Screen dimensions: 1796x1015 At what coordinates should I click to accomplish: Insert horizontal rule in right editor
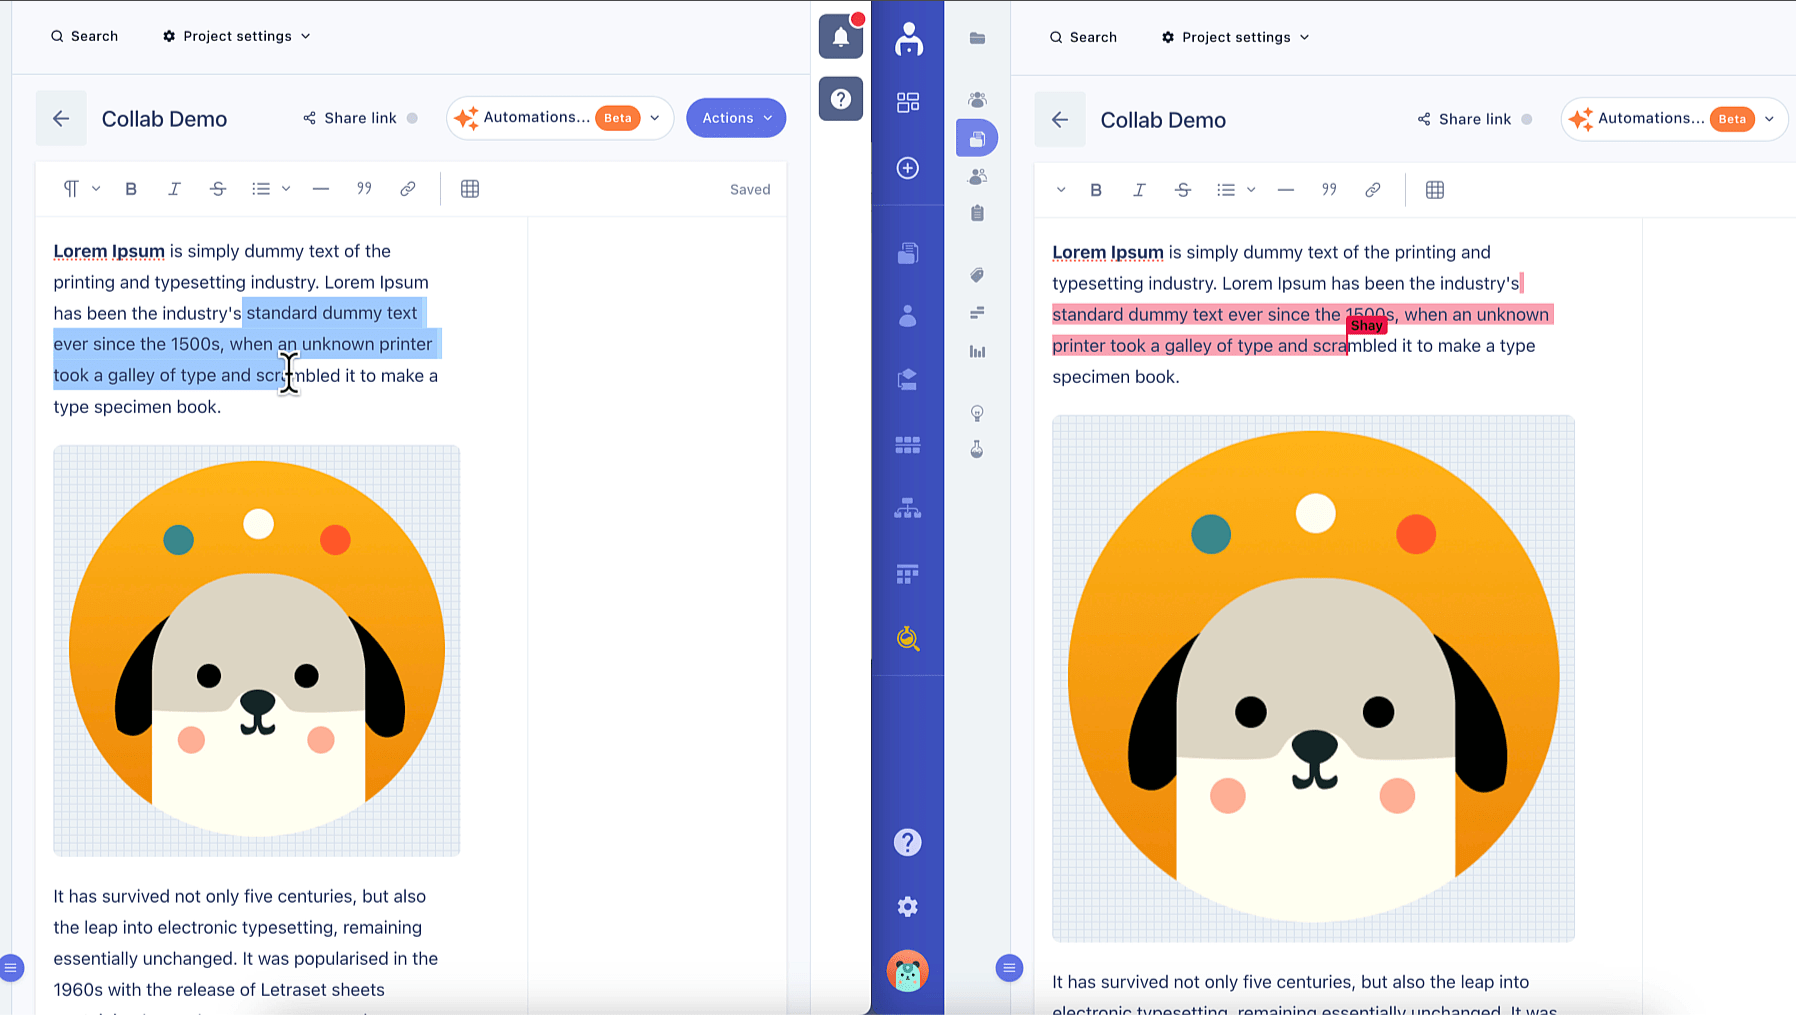pos(1286,190)
